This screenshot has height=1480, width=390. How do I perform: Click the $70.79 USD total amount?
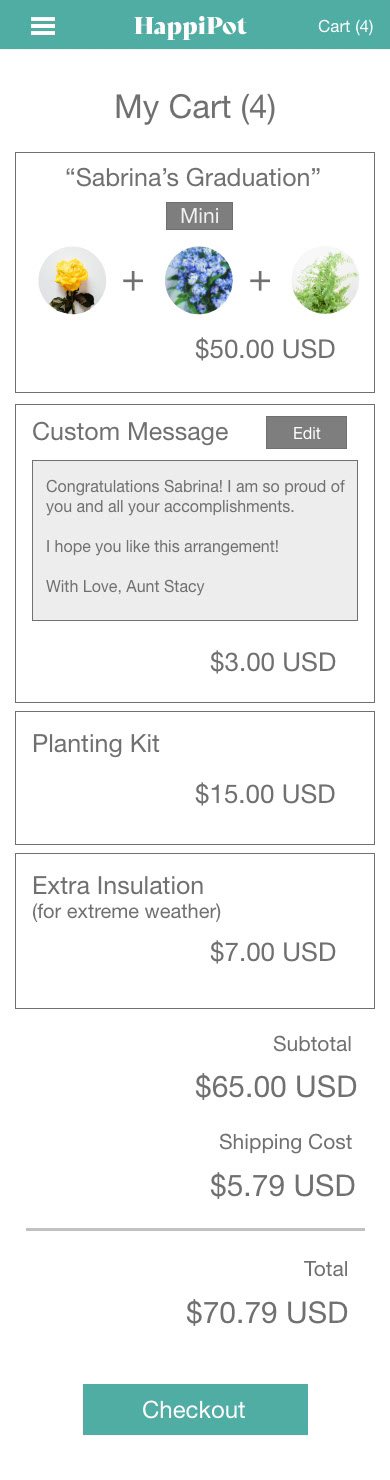point(267,1312)
